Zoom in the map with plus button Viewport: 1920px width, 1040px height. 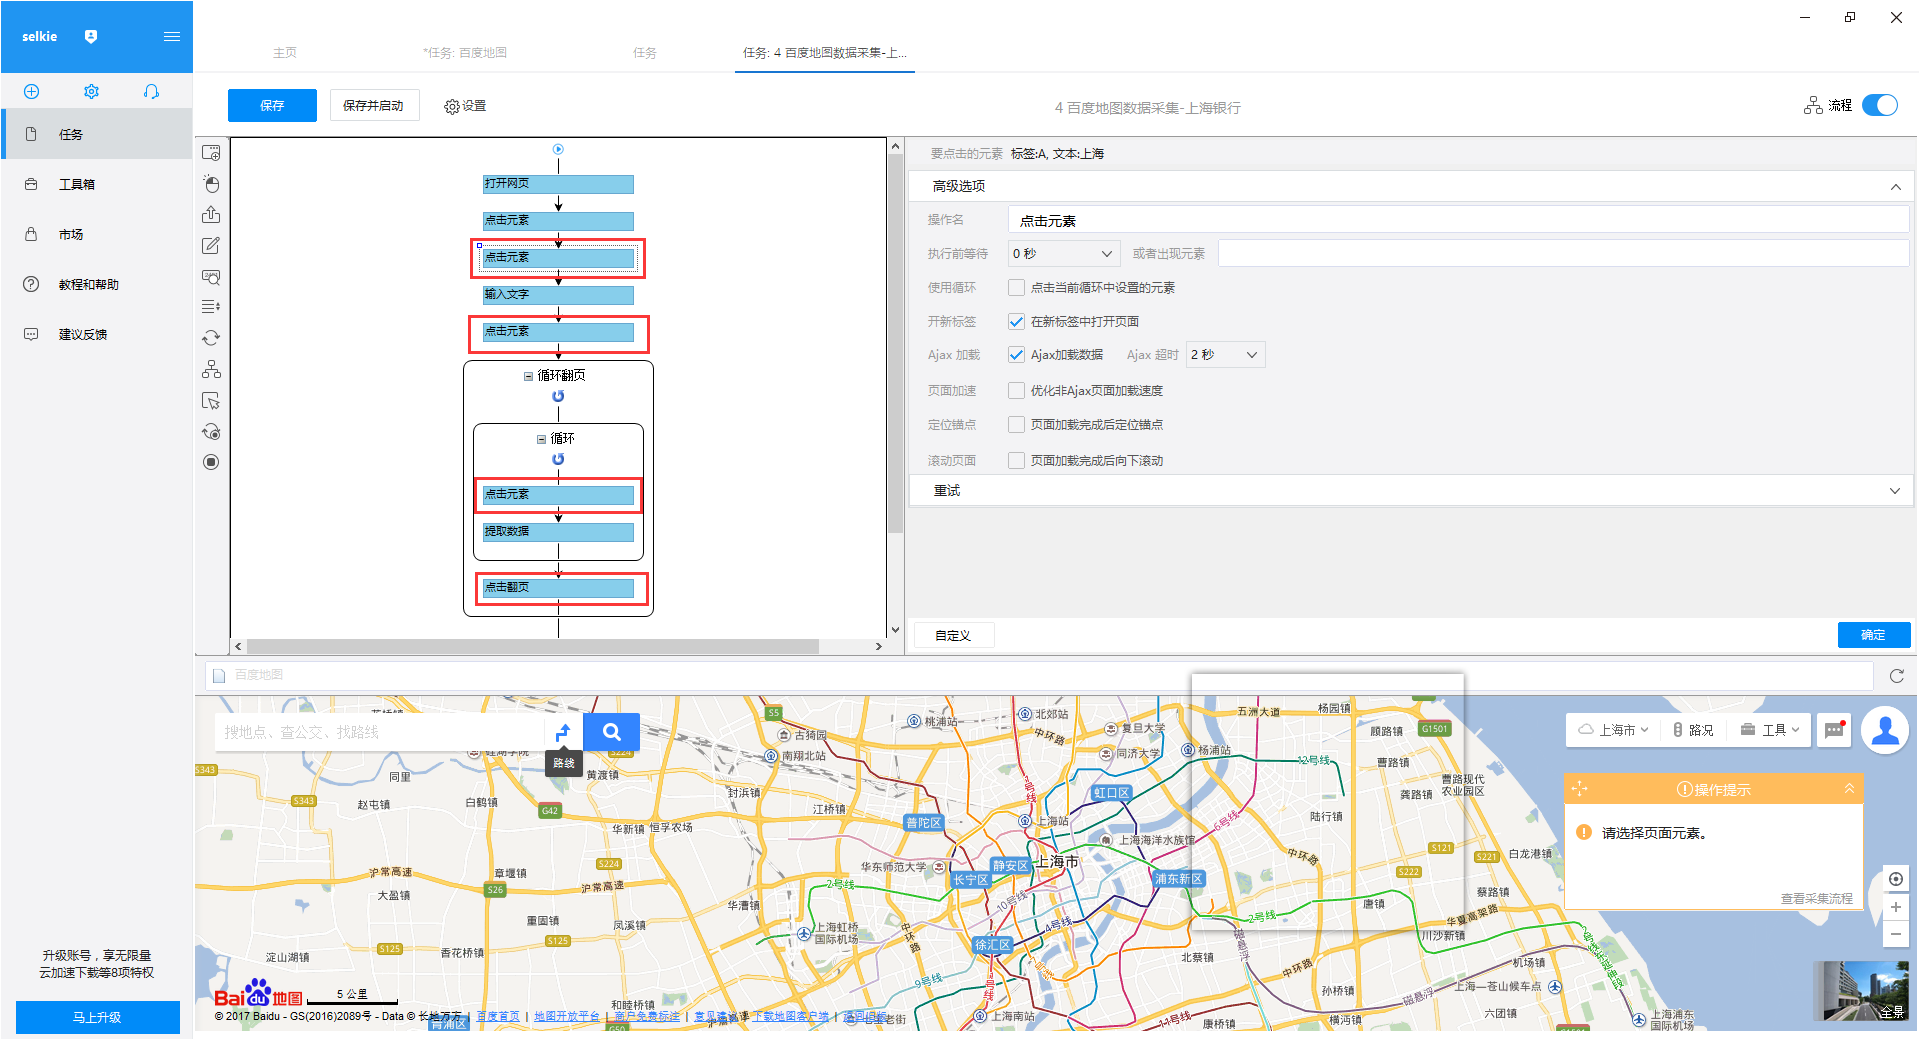pos(1895,907)
